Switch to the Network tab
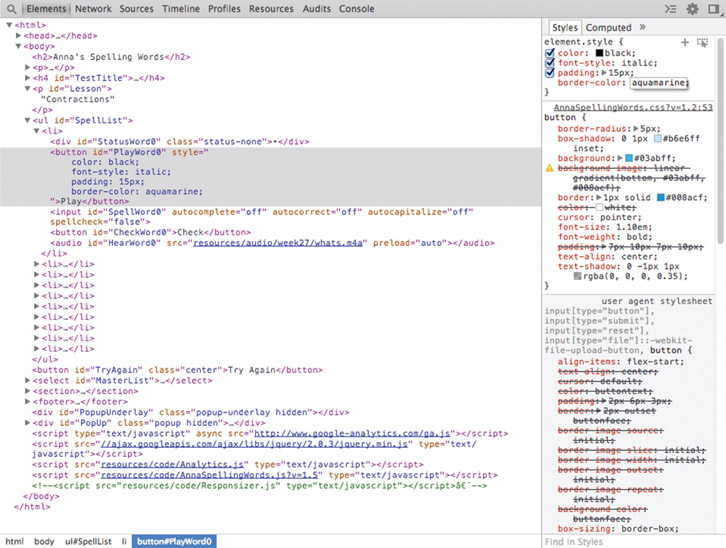The height and width of the screenshot is (548, 726). pos(93,9)
